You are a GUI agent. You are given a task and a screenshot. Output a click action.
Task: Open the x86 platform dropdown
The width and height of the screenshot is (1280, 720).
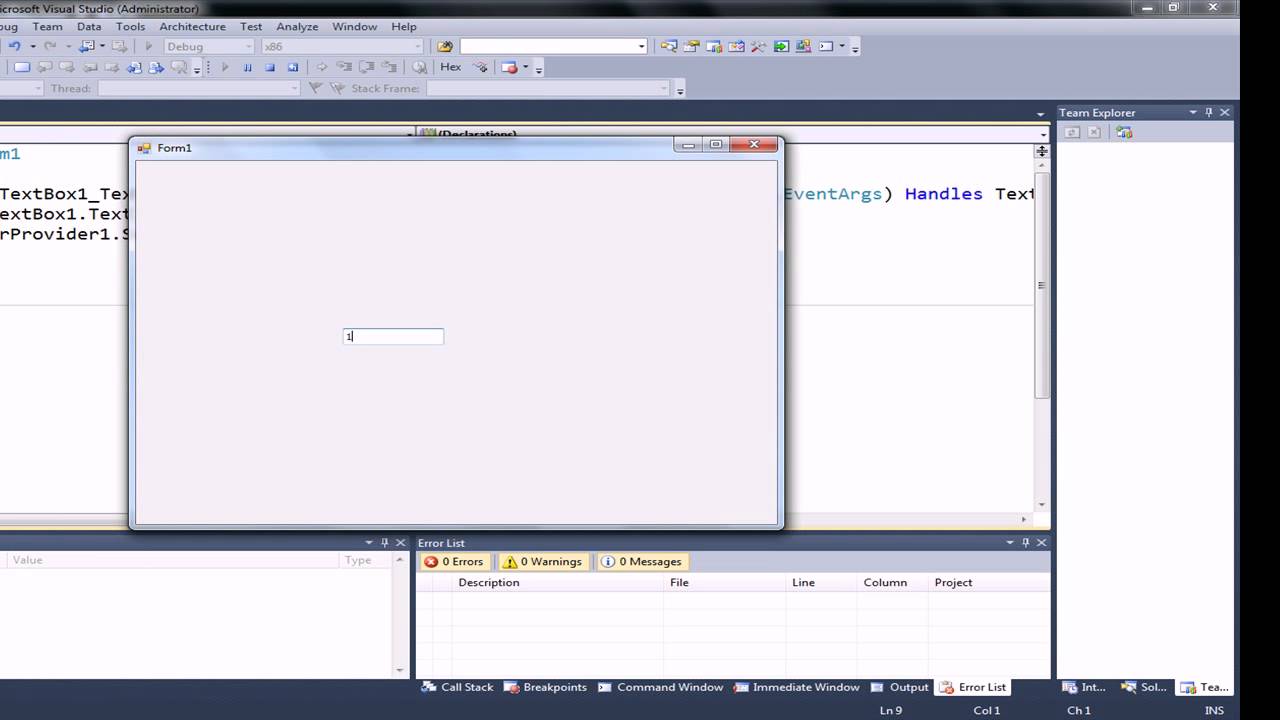(x=417, y=46)
